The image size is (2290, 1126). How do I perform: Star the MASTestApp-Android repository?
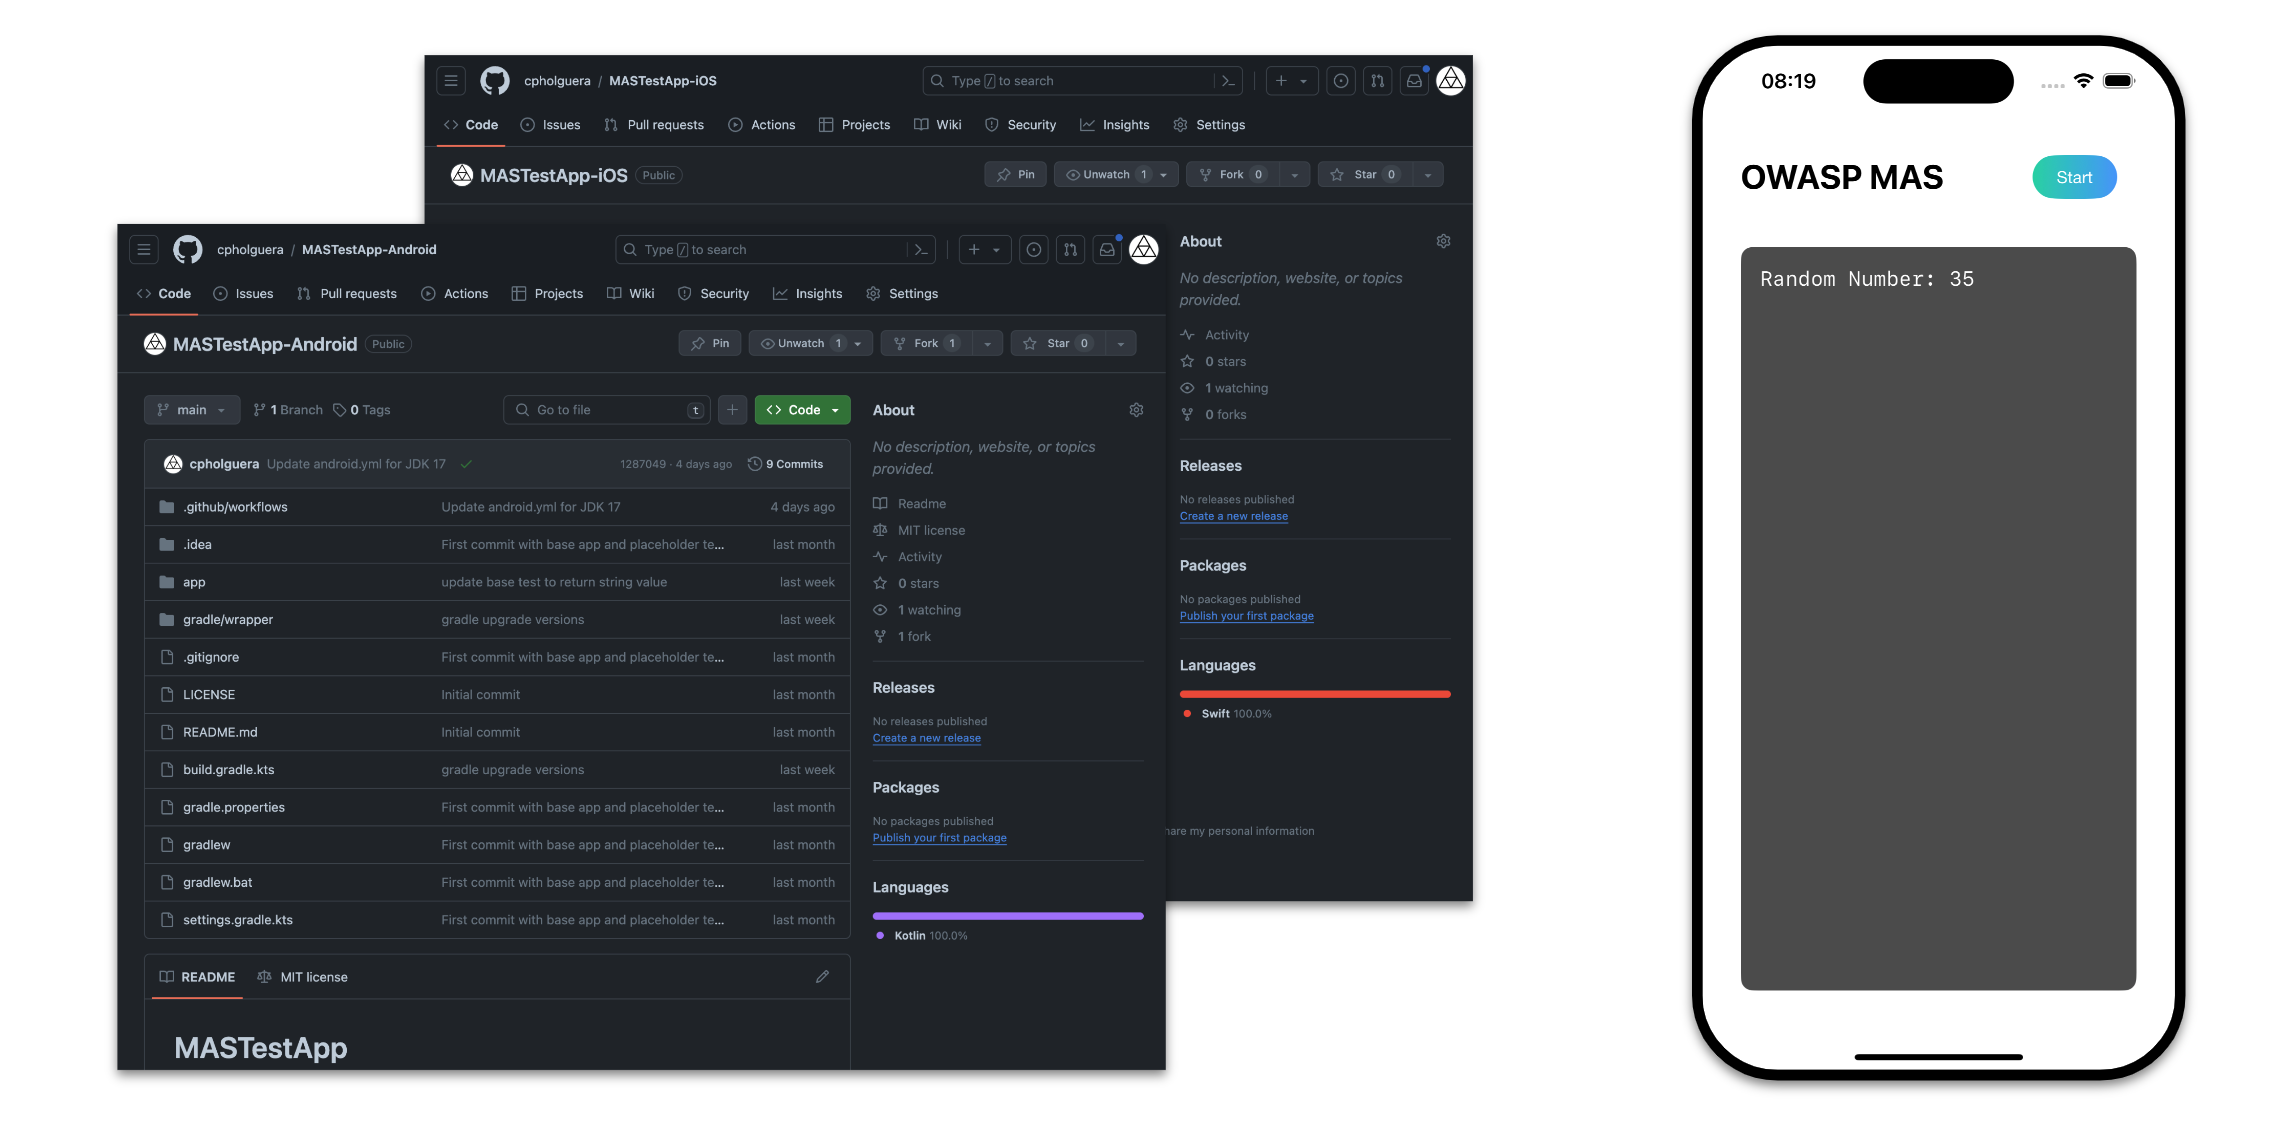tap(1058, 343)
